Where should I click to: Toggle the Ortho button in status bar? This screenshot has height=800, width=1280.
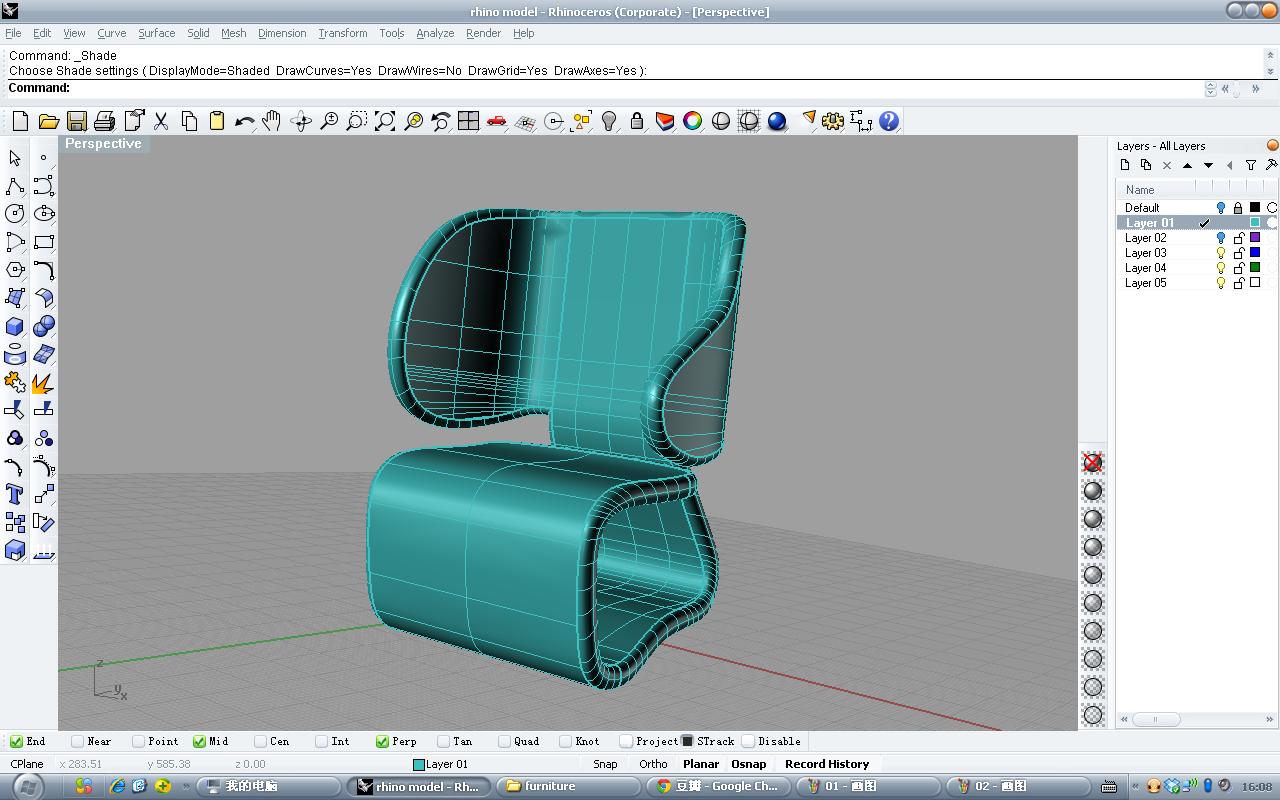[x=653, y=764]
